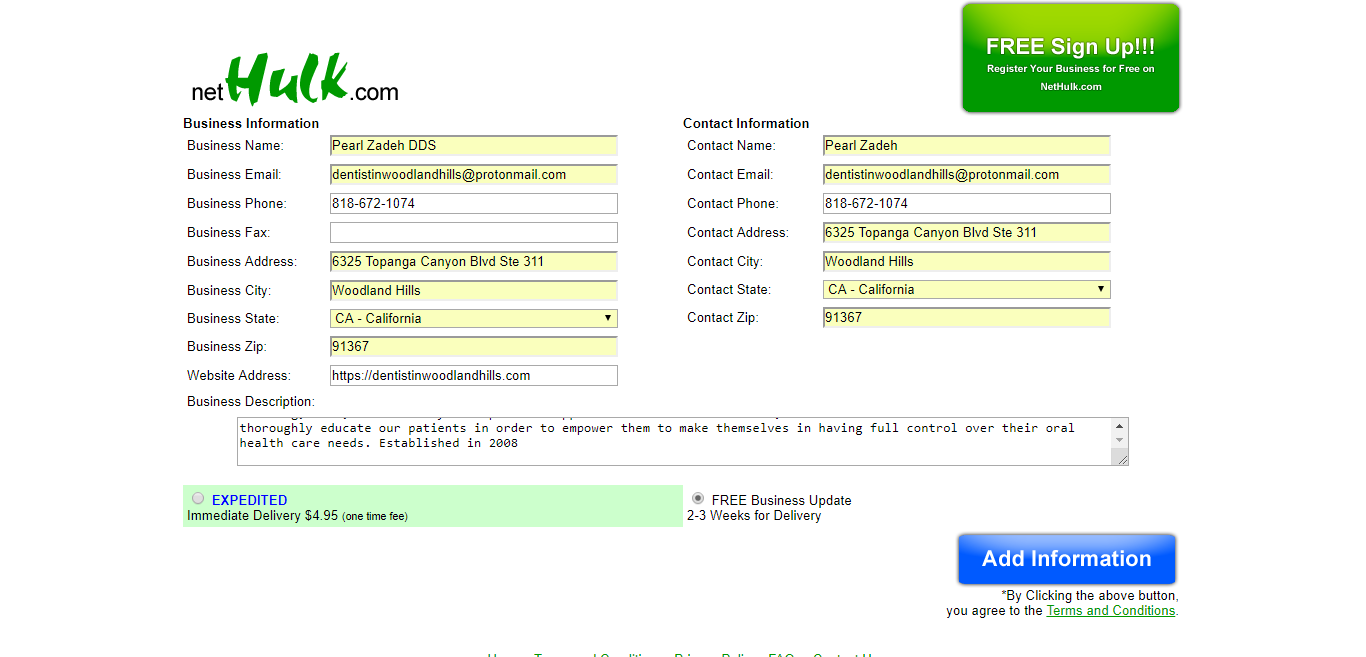Click the Business Zip input field
This screenshot has width=1366, height=657.
474,347
